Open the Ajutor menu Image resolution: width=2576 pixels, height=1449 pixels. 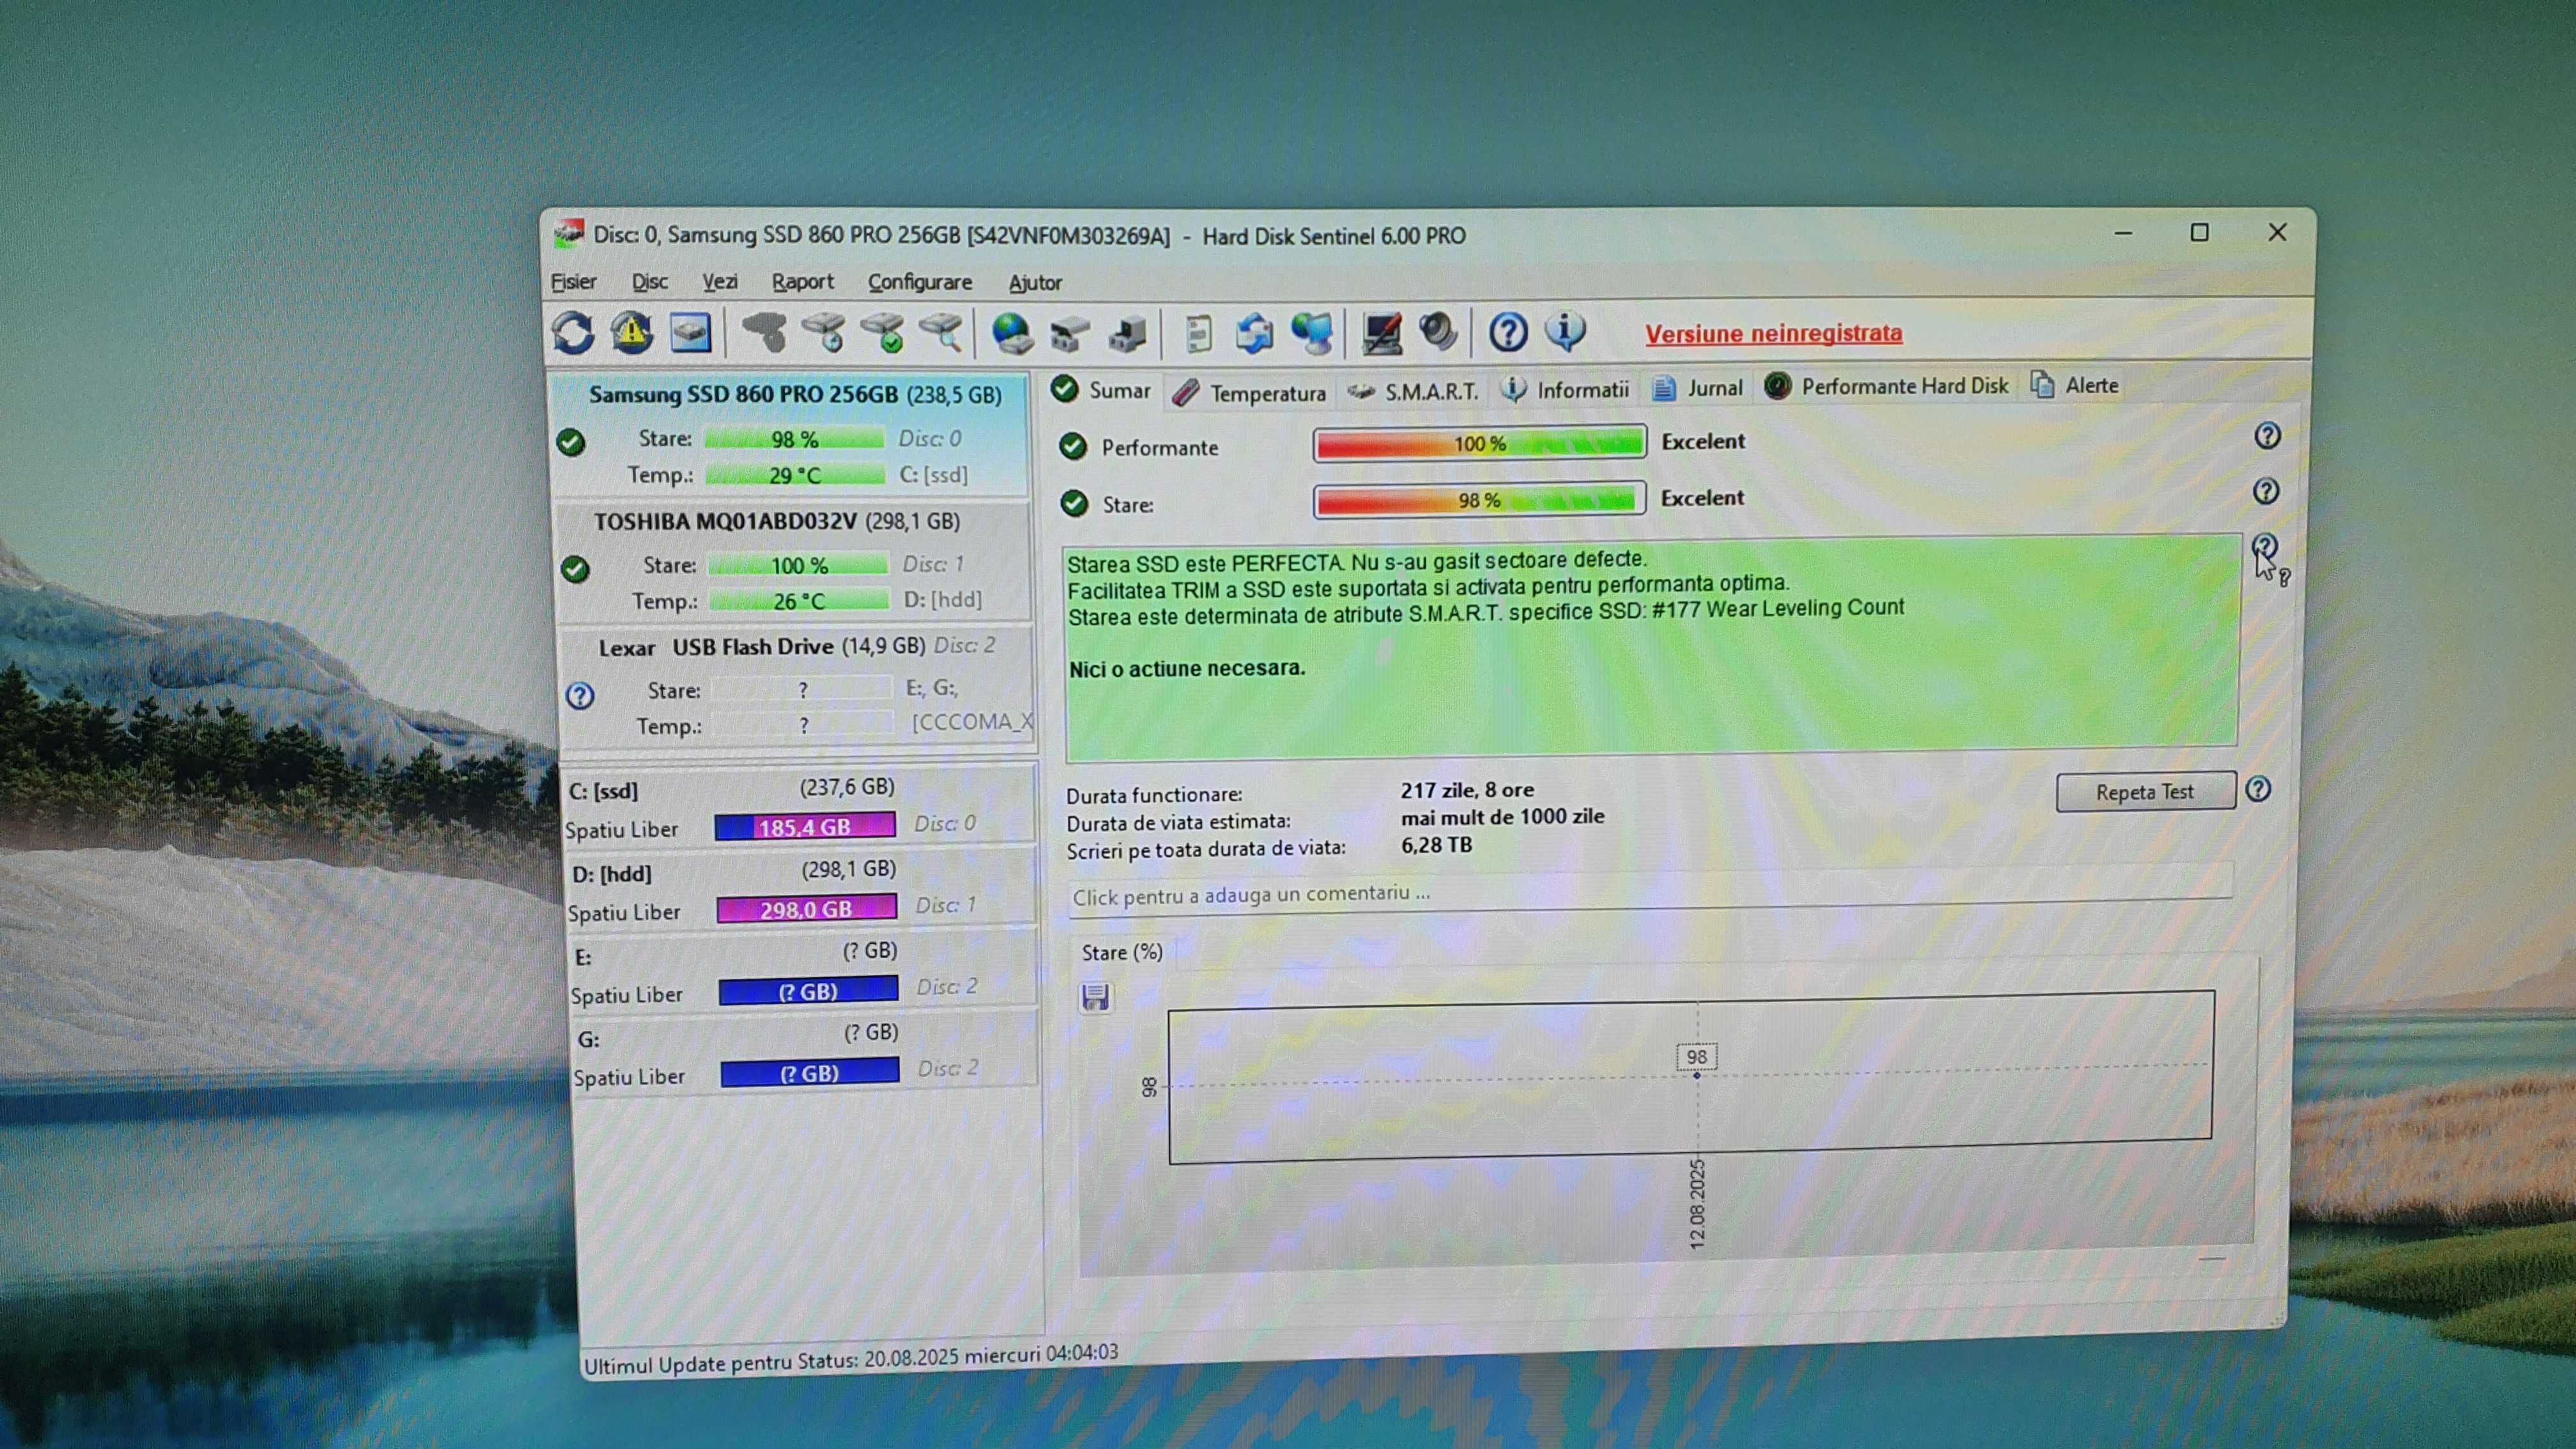tap(1035, 283)
